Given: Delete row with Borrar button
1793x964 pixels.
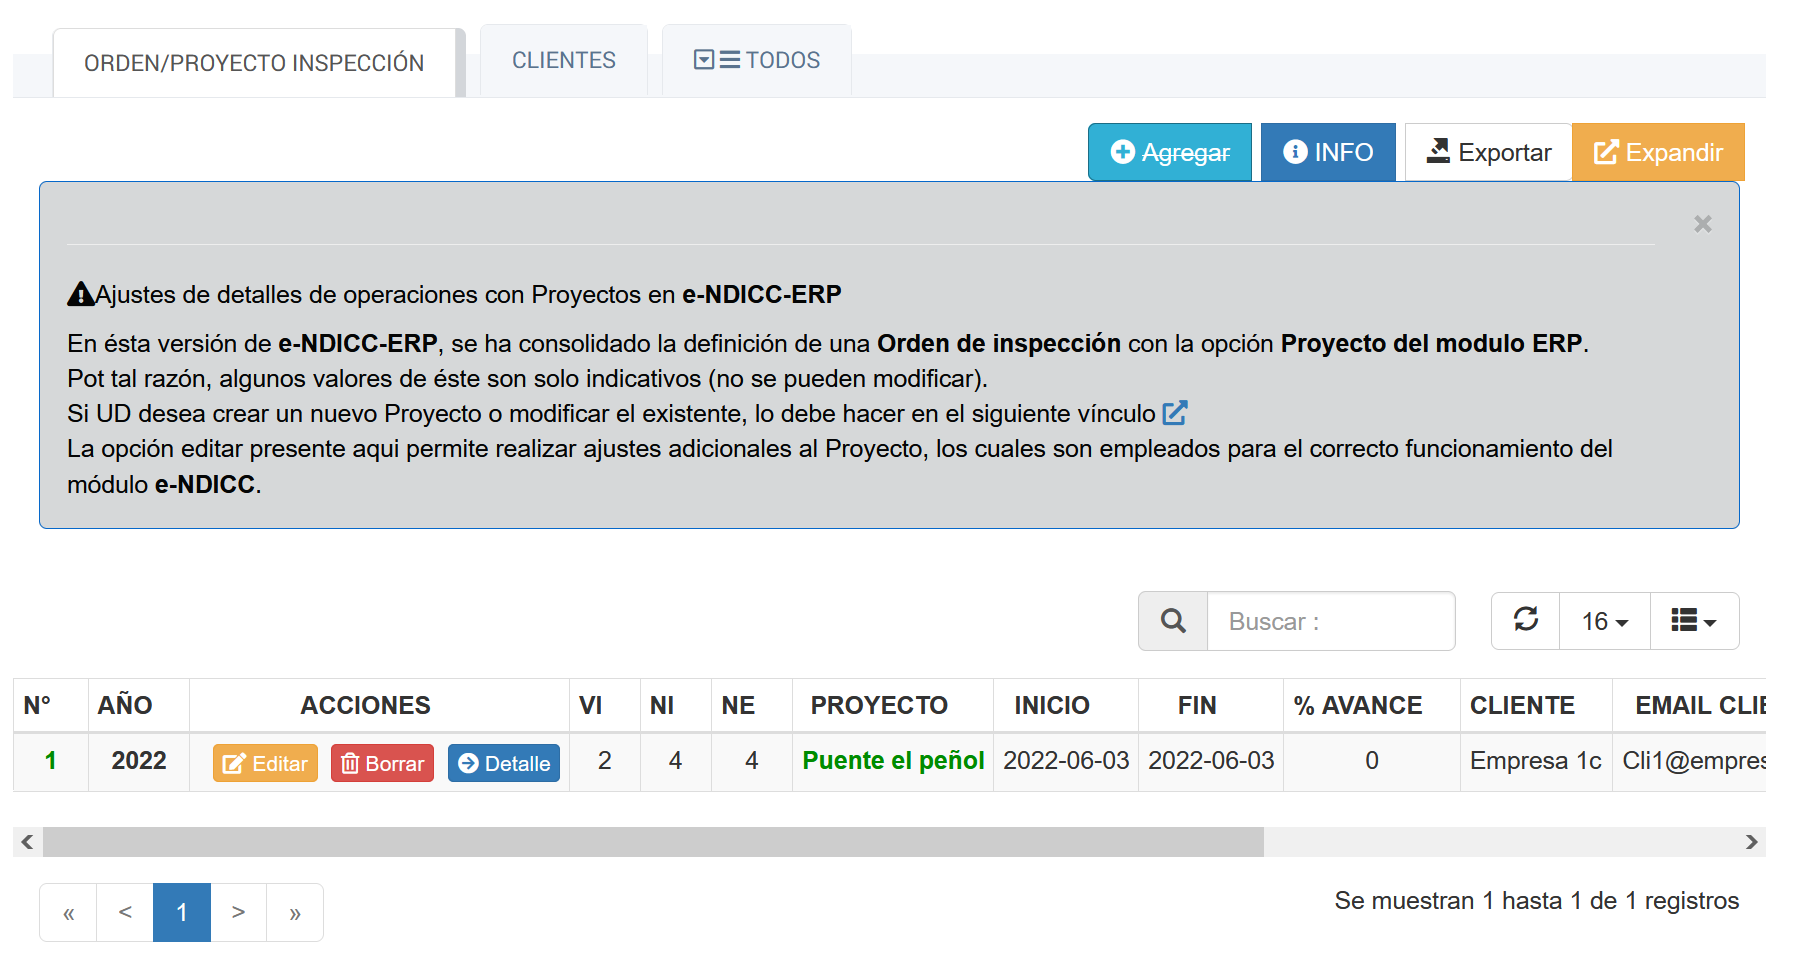Looking at the screenshot, I should 382,763.
